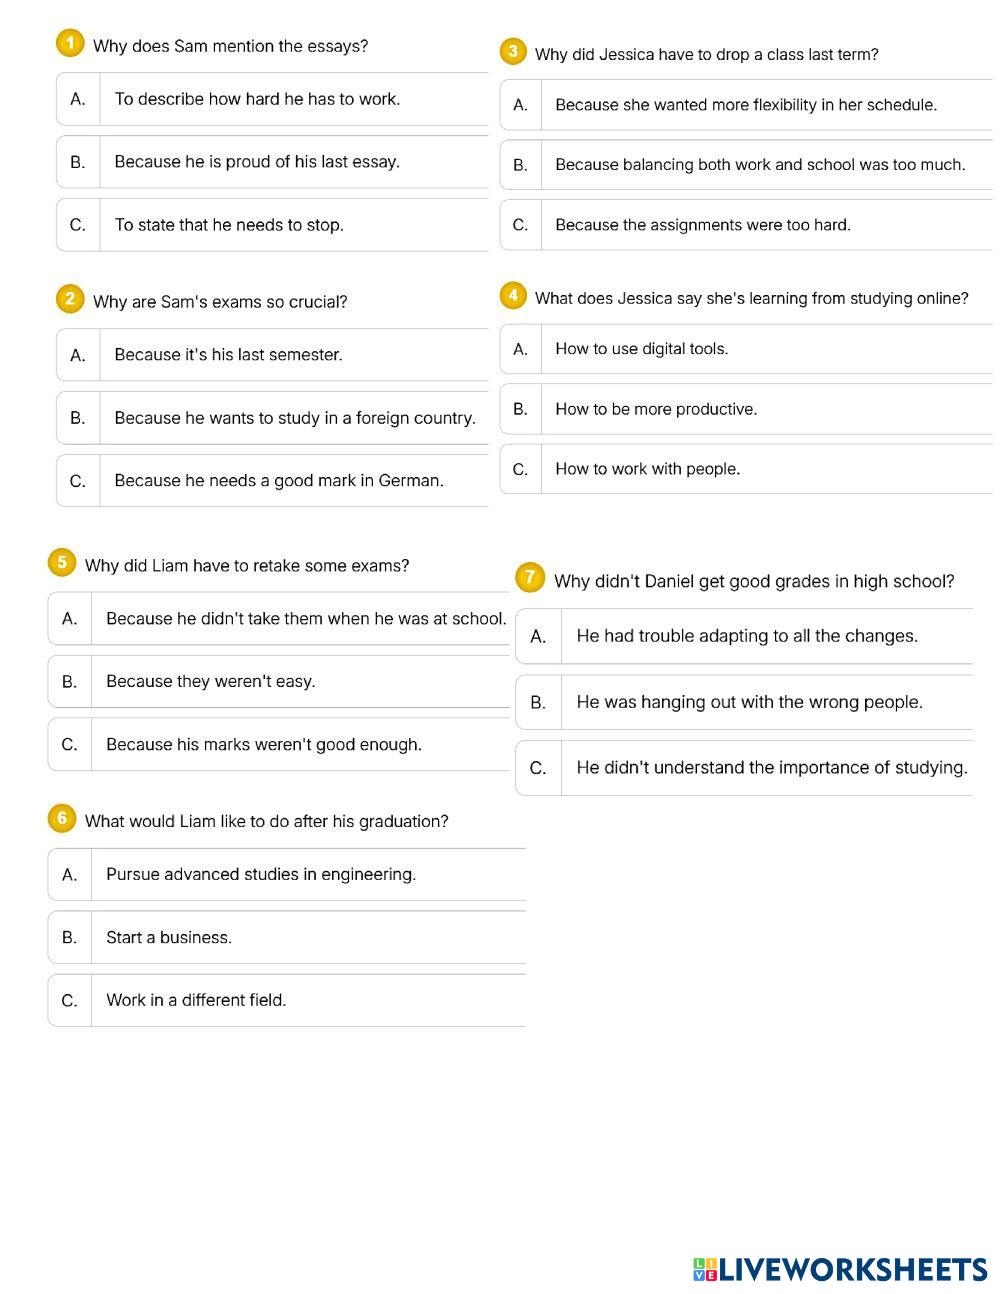Click the yellow question 6 number badge
The height and width of the screenshot is (1294, 1000).
pos(62,819)
